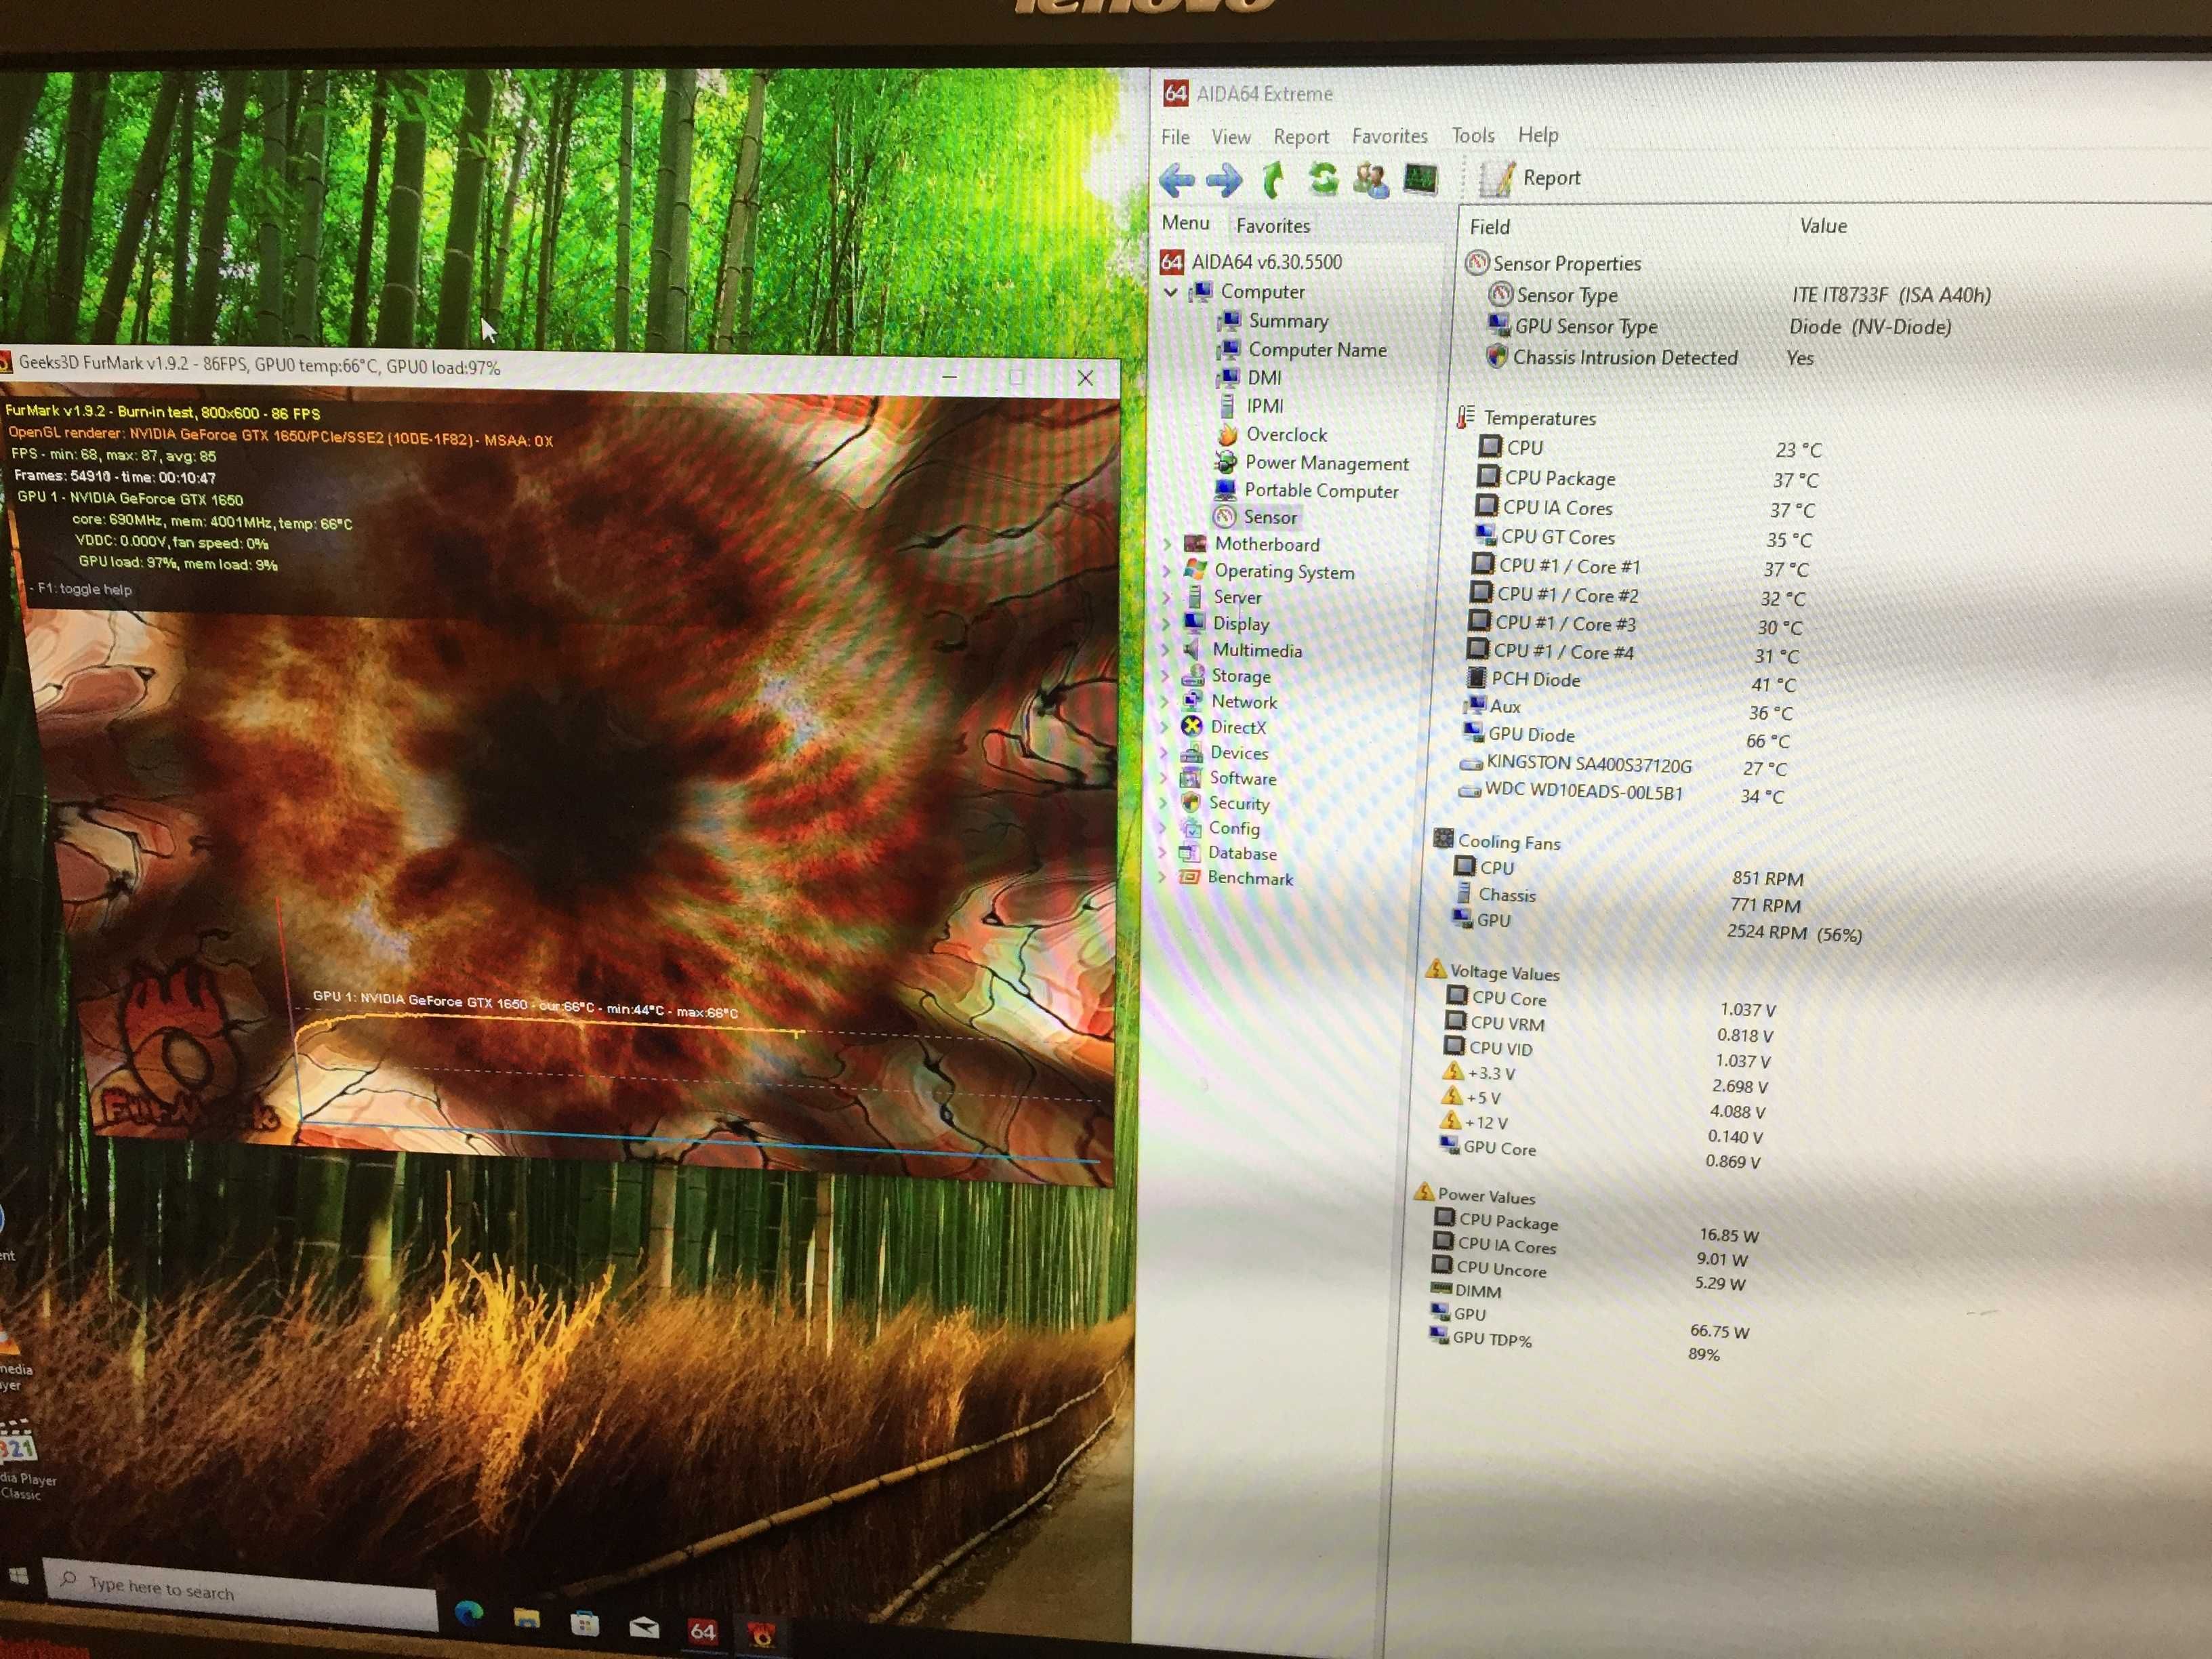Click the Windows Start button
2212x1659 pixels.
18,1577
